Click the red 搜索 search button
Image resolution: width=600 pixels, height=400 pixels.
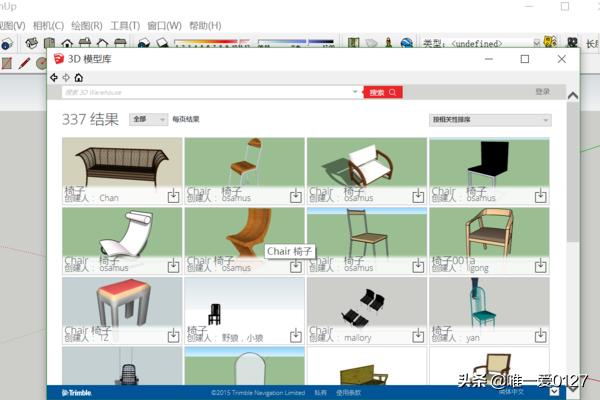[382, 92]
